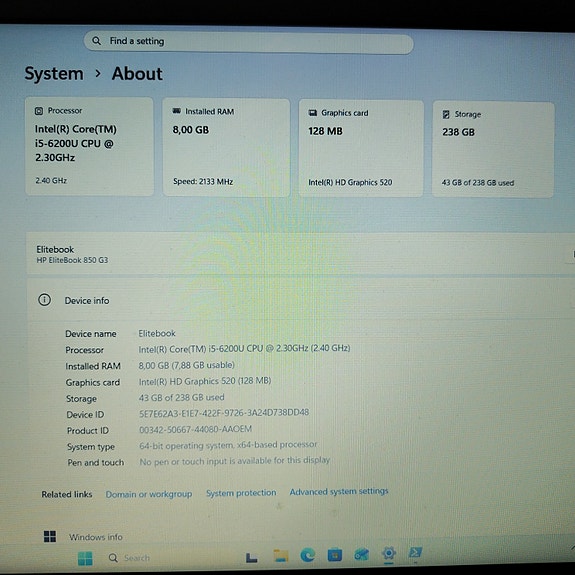Click the Device name label
Image resolution: width=575 pixels, height=575 pixels.
91,334
